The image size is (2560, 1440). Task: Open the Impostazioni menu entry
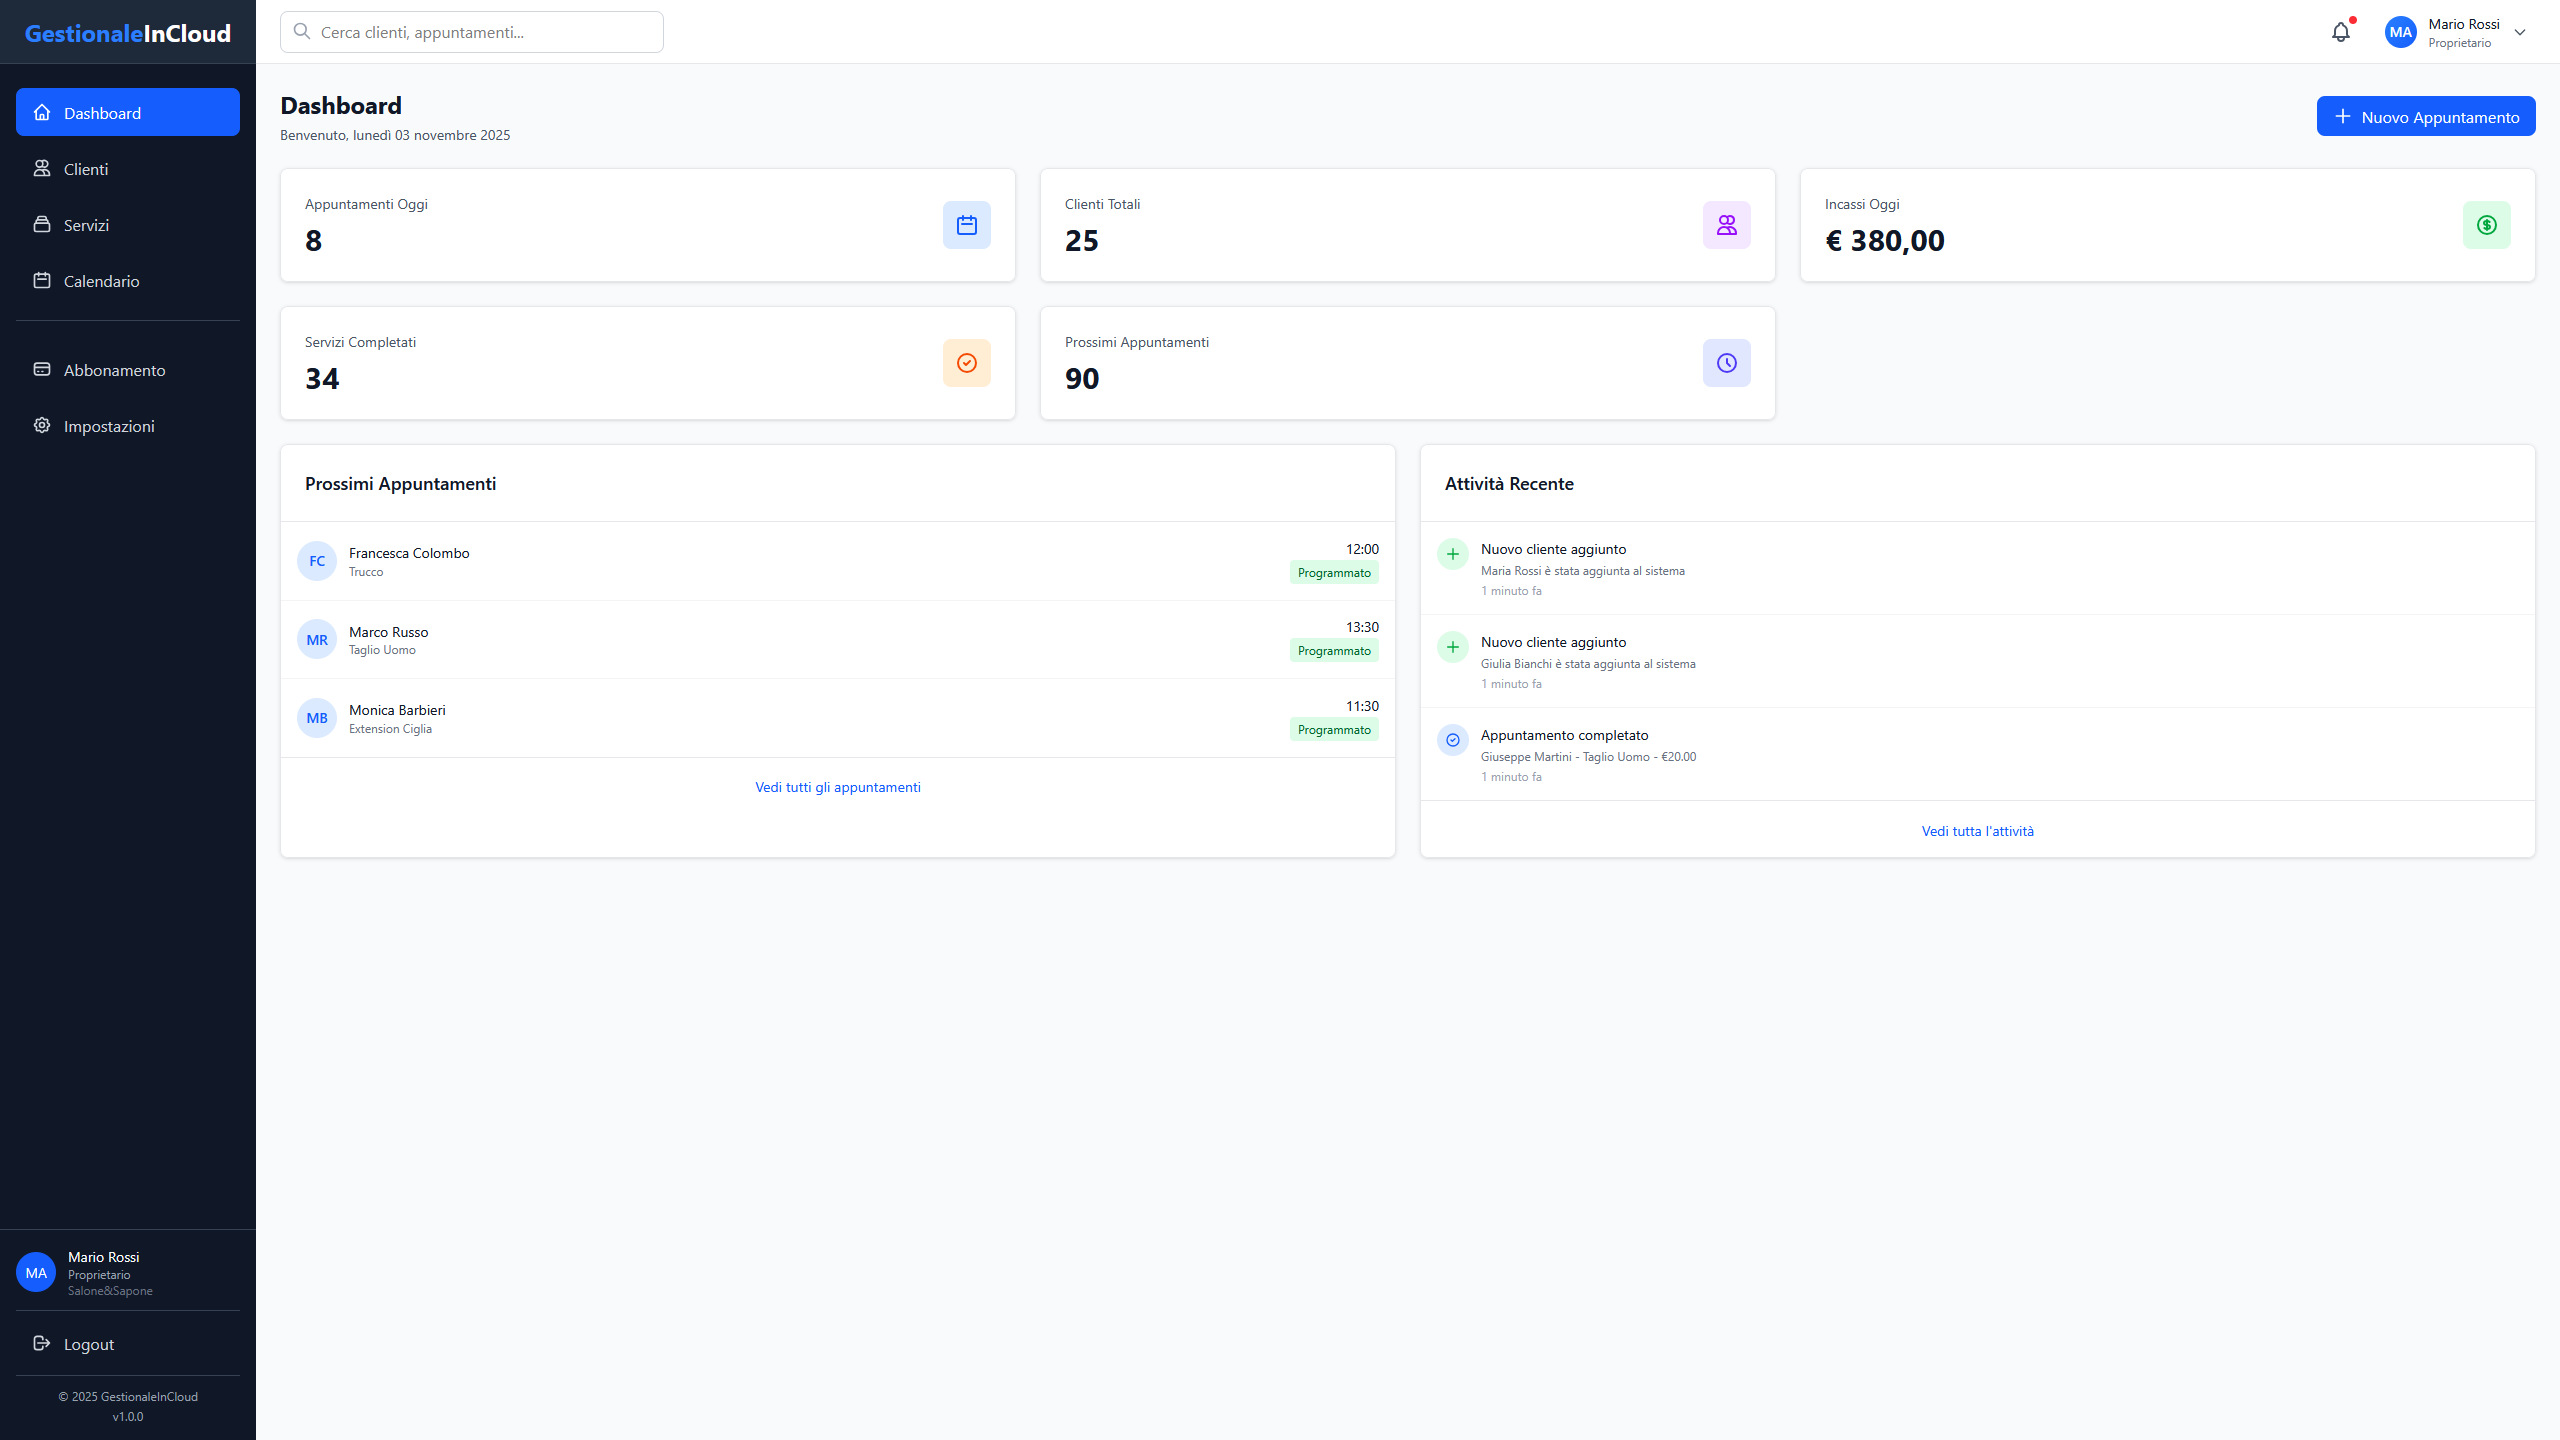pyautogui.click(x=110, y=426)
